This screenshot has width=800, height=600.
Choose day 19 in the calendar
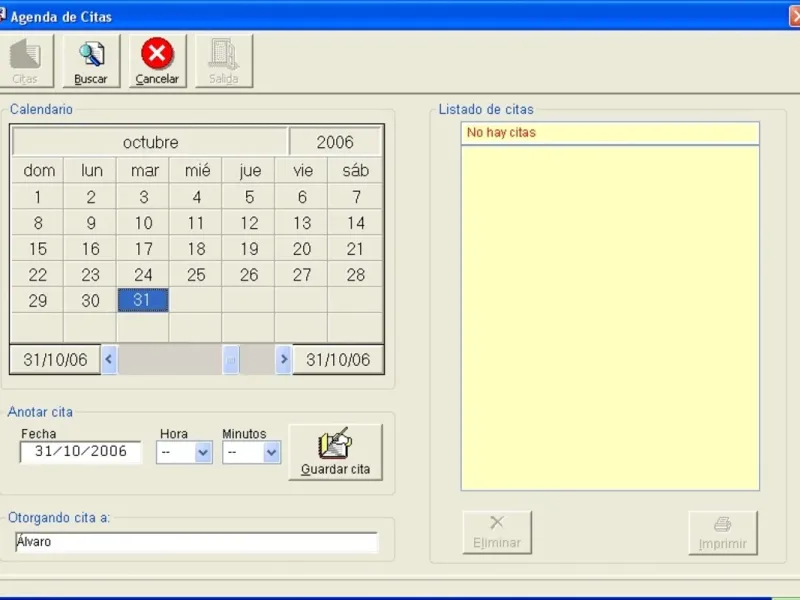[249, 248]
